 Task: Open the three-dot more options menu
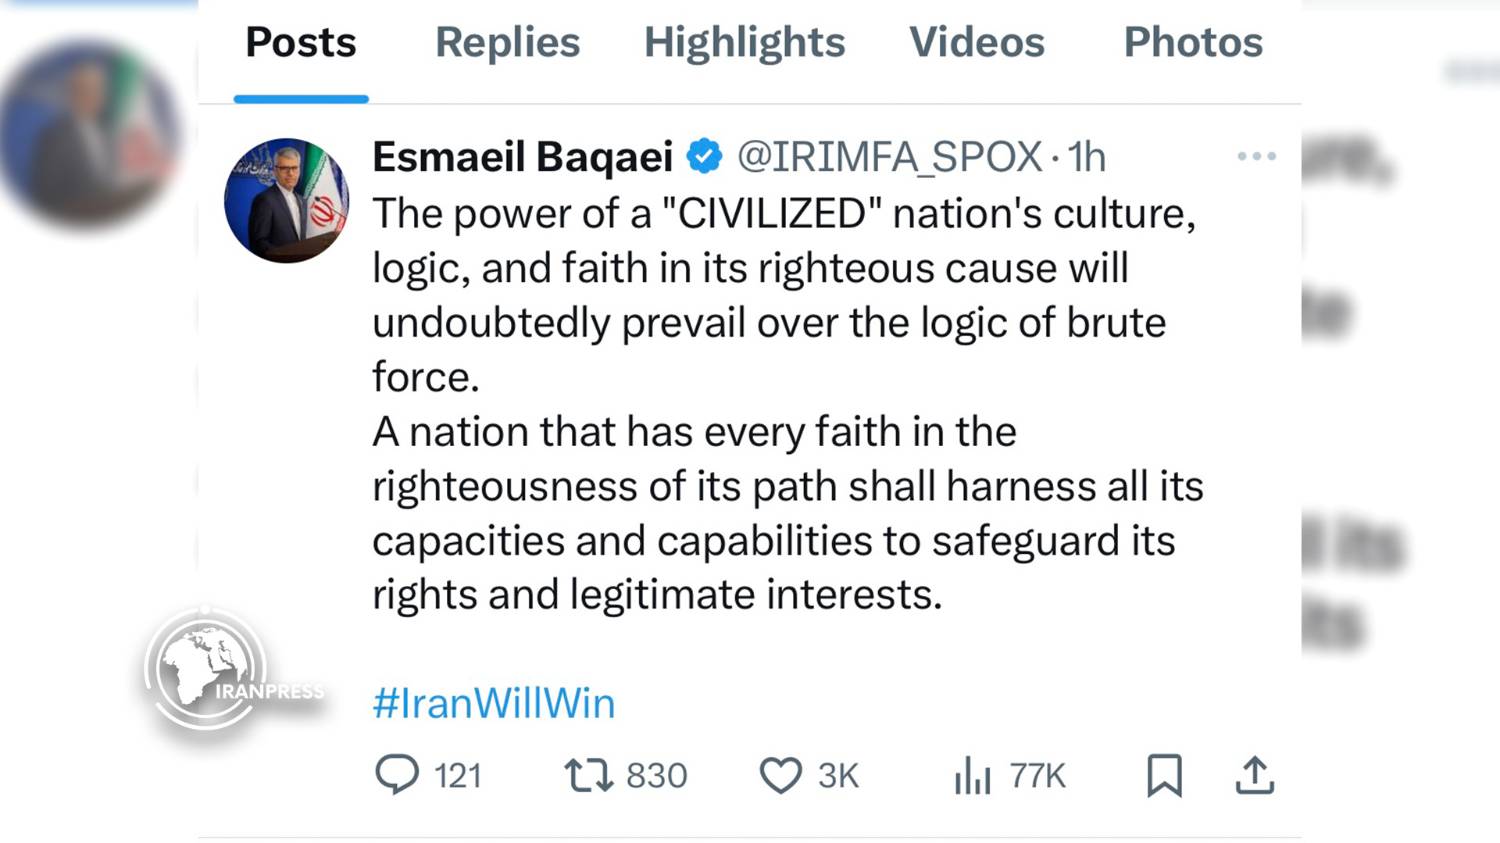coord(1256,156)
